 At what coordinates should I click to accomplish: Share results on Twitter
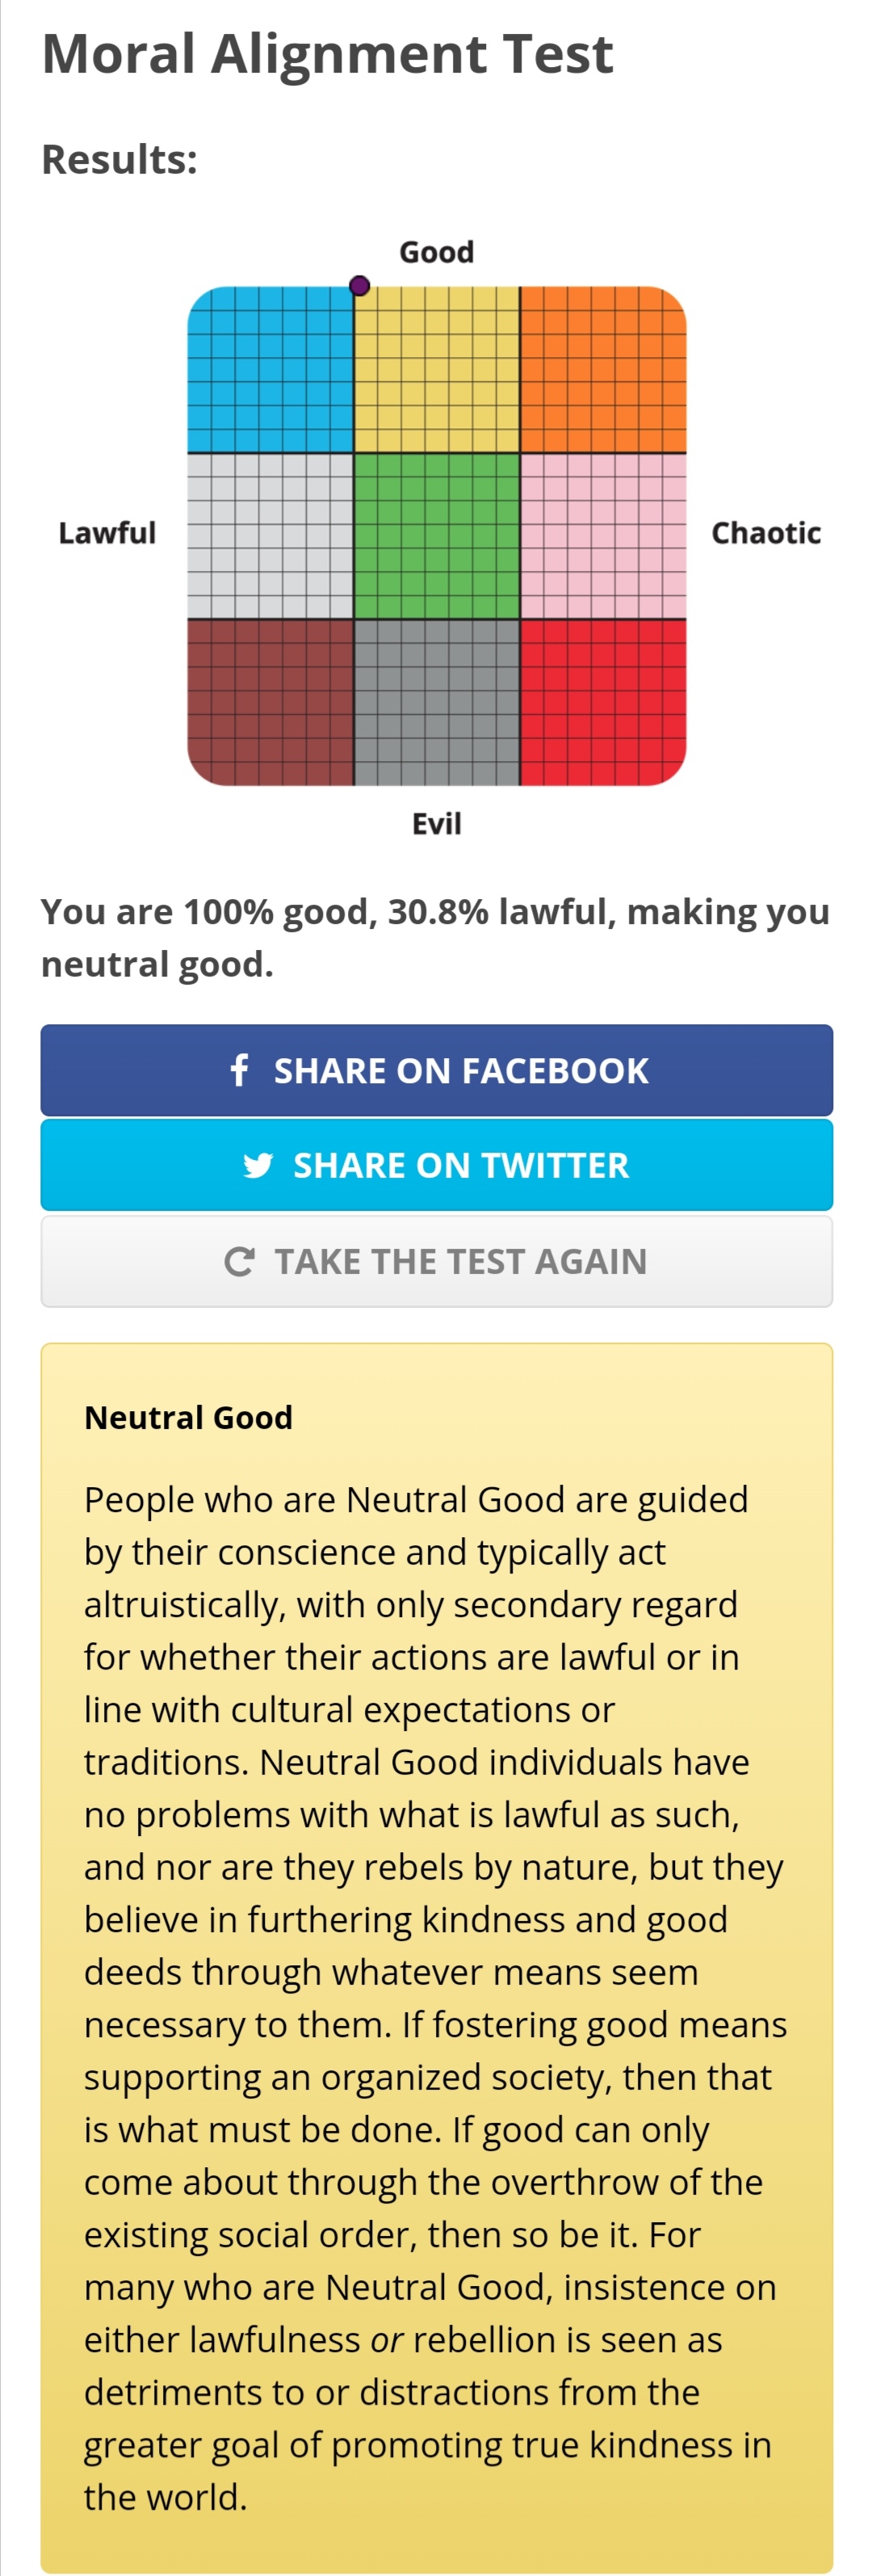(x=436, y=1165)
